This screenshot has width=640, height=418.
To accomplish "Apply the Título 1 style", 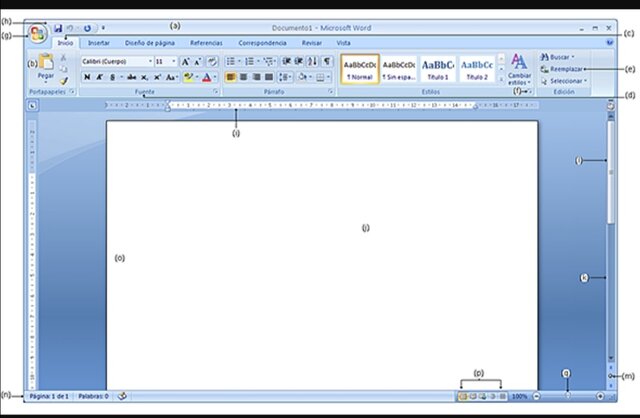I will click(438, 69).
